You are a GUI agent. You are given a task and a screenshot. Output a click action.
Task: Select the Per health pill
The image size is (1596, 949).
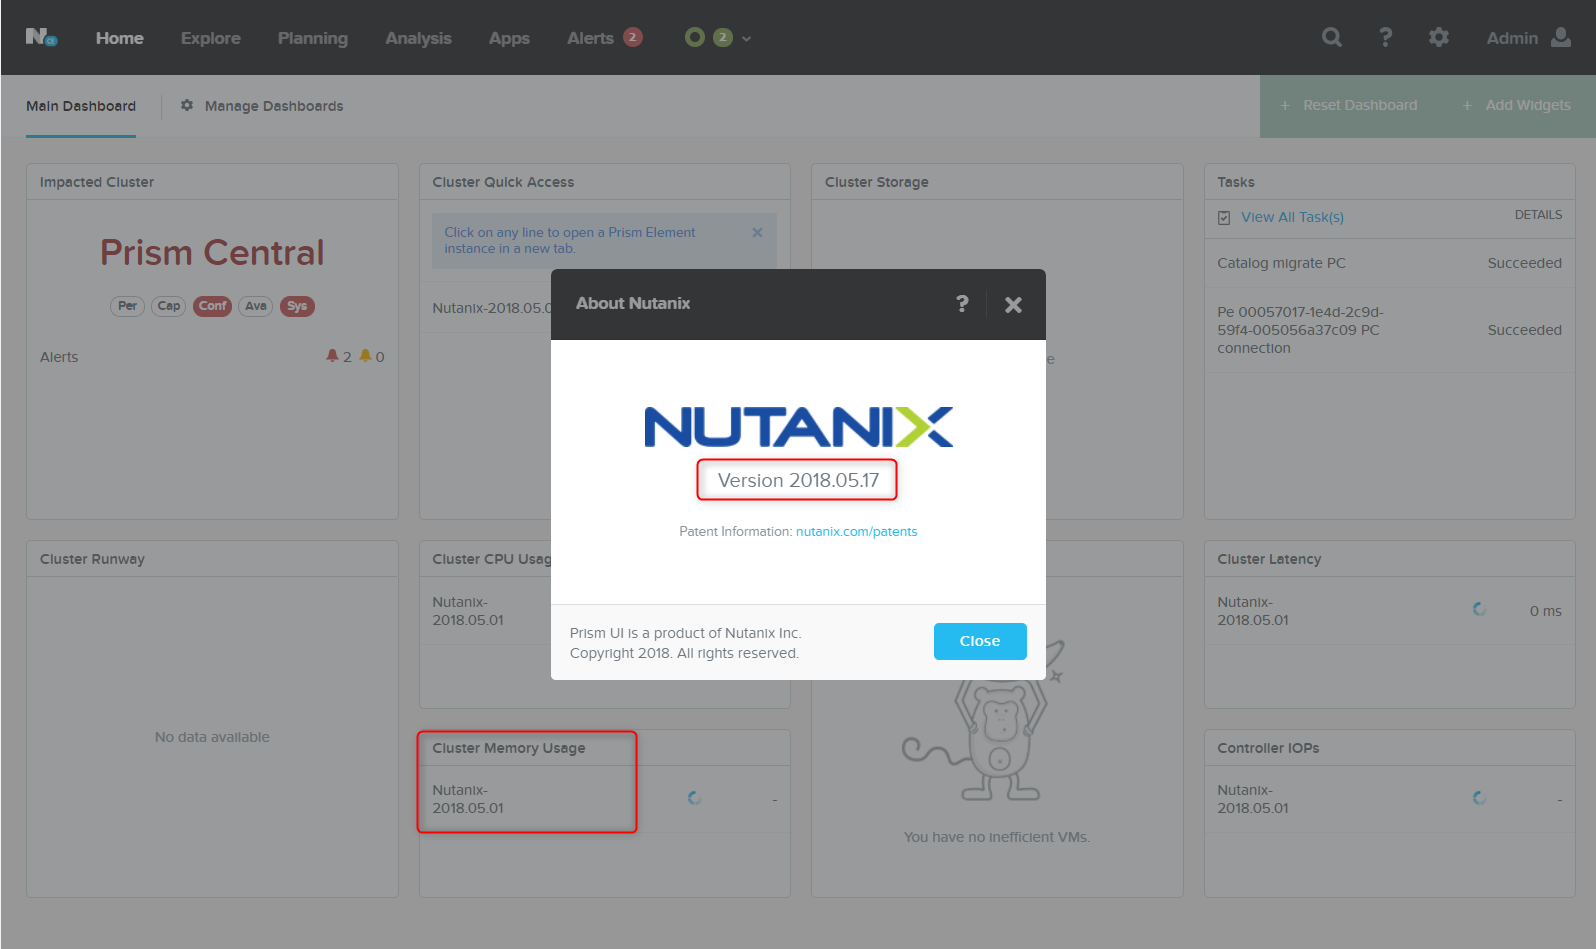[x=127, y=306]
